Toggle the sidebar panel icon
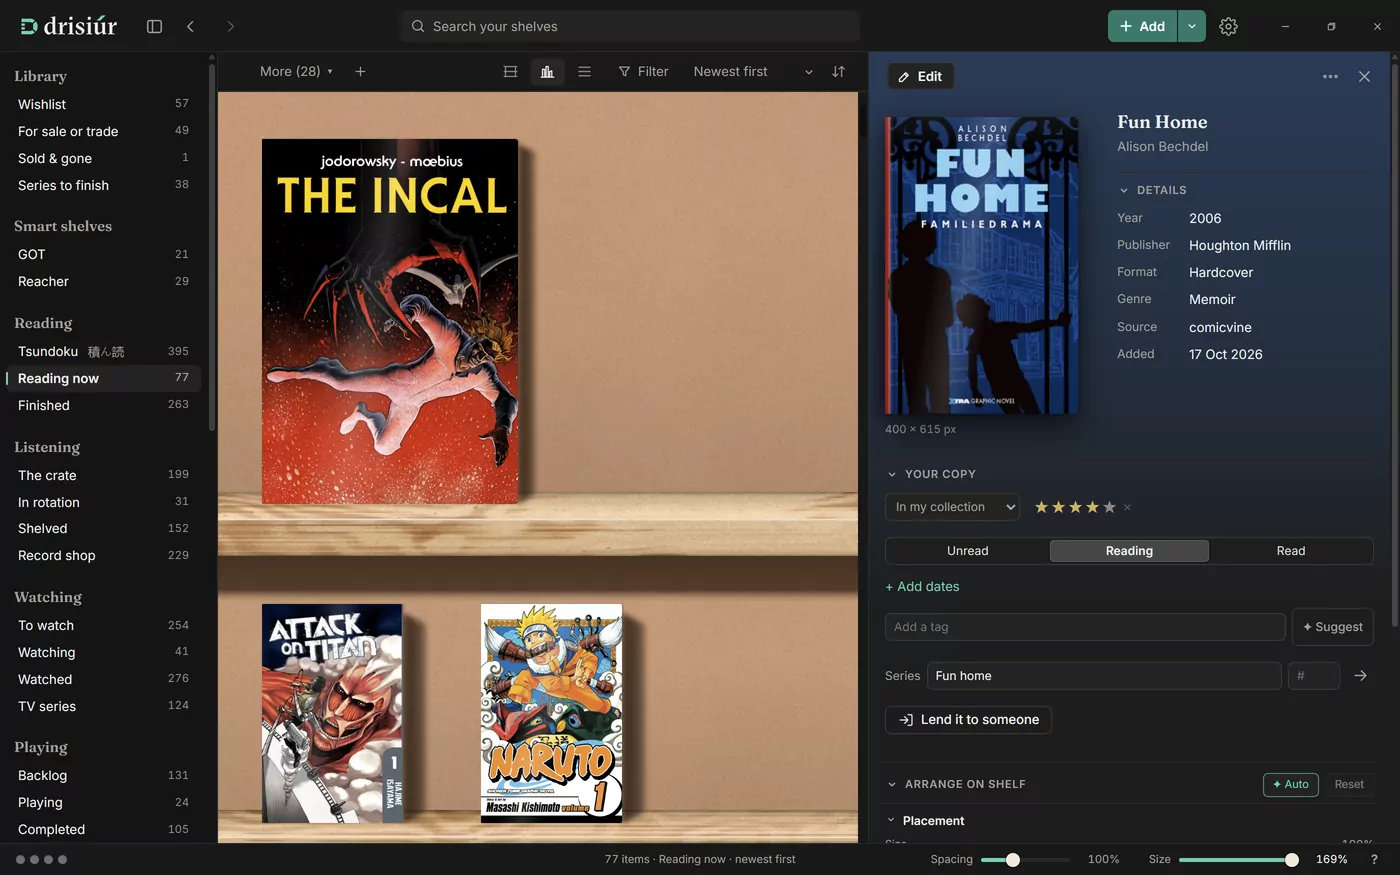The image size is (1400, 875). coord(154,26)
